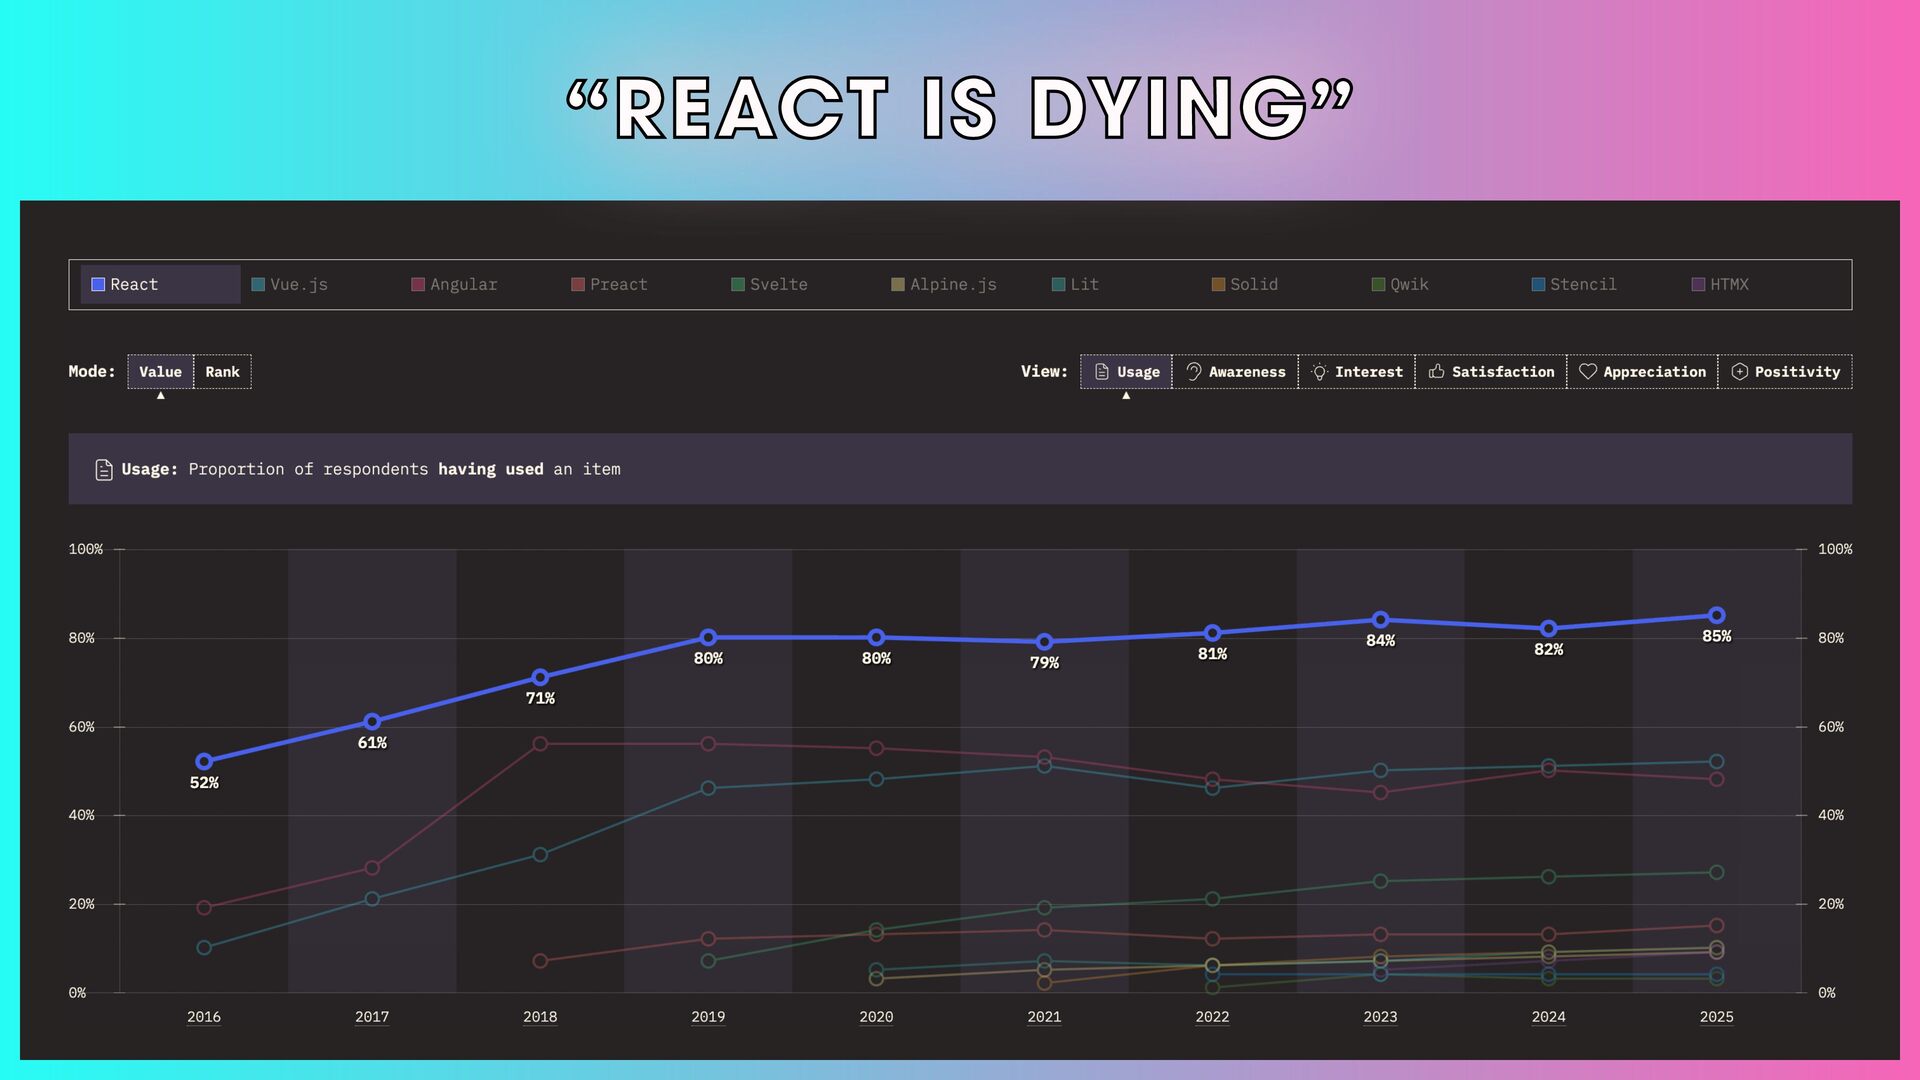Select the Value mode tab
Viewport: 1920px width, 1080px height.
(160, 372)
